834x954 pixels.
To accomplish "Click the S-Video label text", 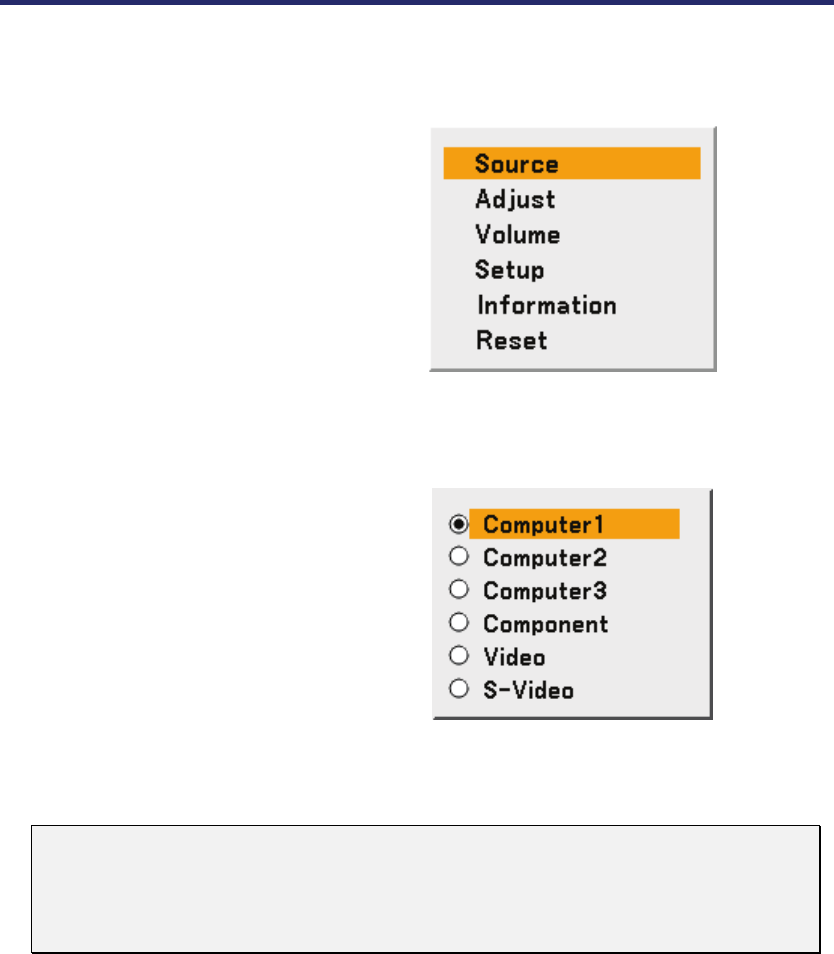I will [x=528, y=690].
